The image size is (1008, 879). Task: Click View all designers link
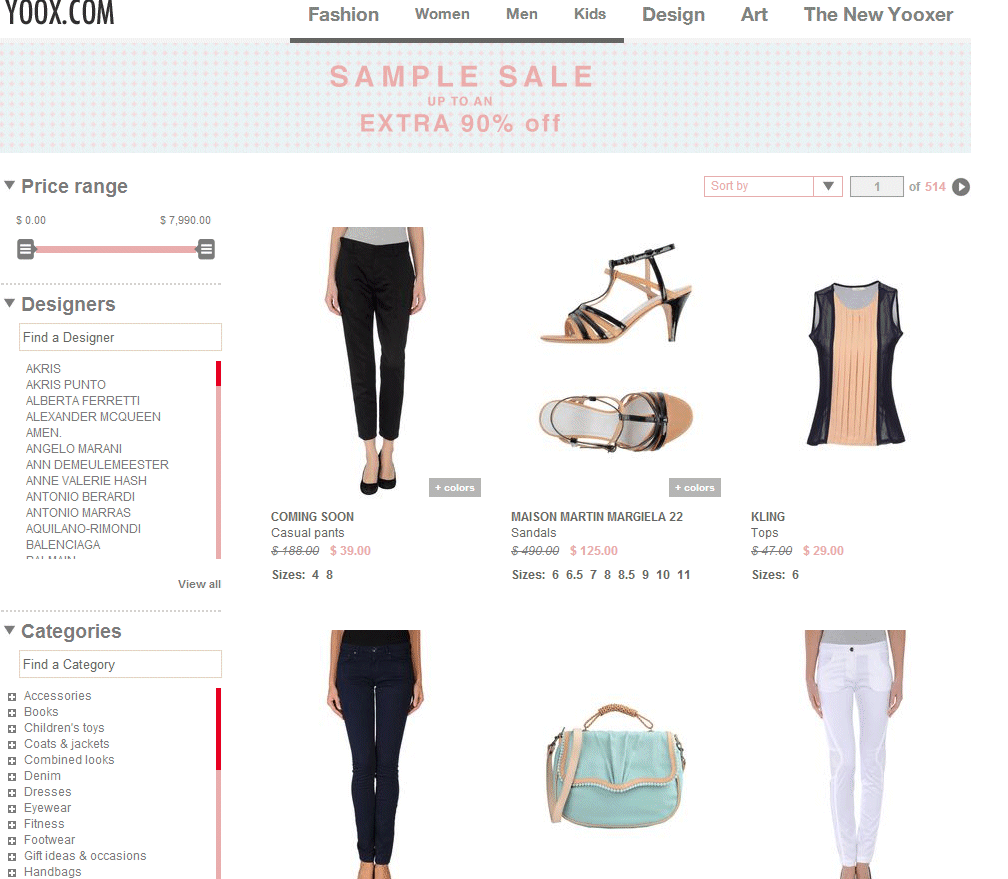[x=199, y=584]
